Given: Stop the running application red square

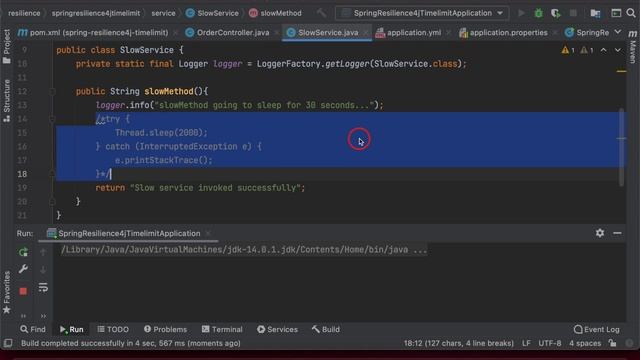Looking at the screenshot, I should tap(23, 291).
